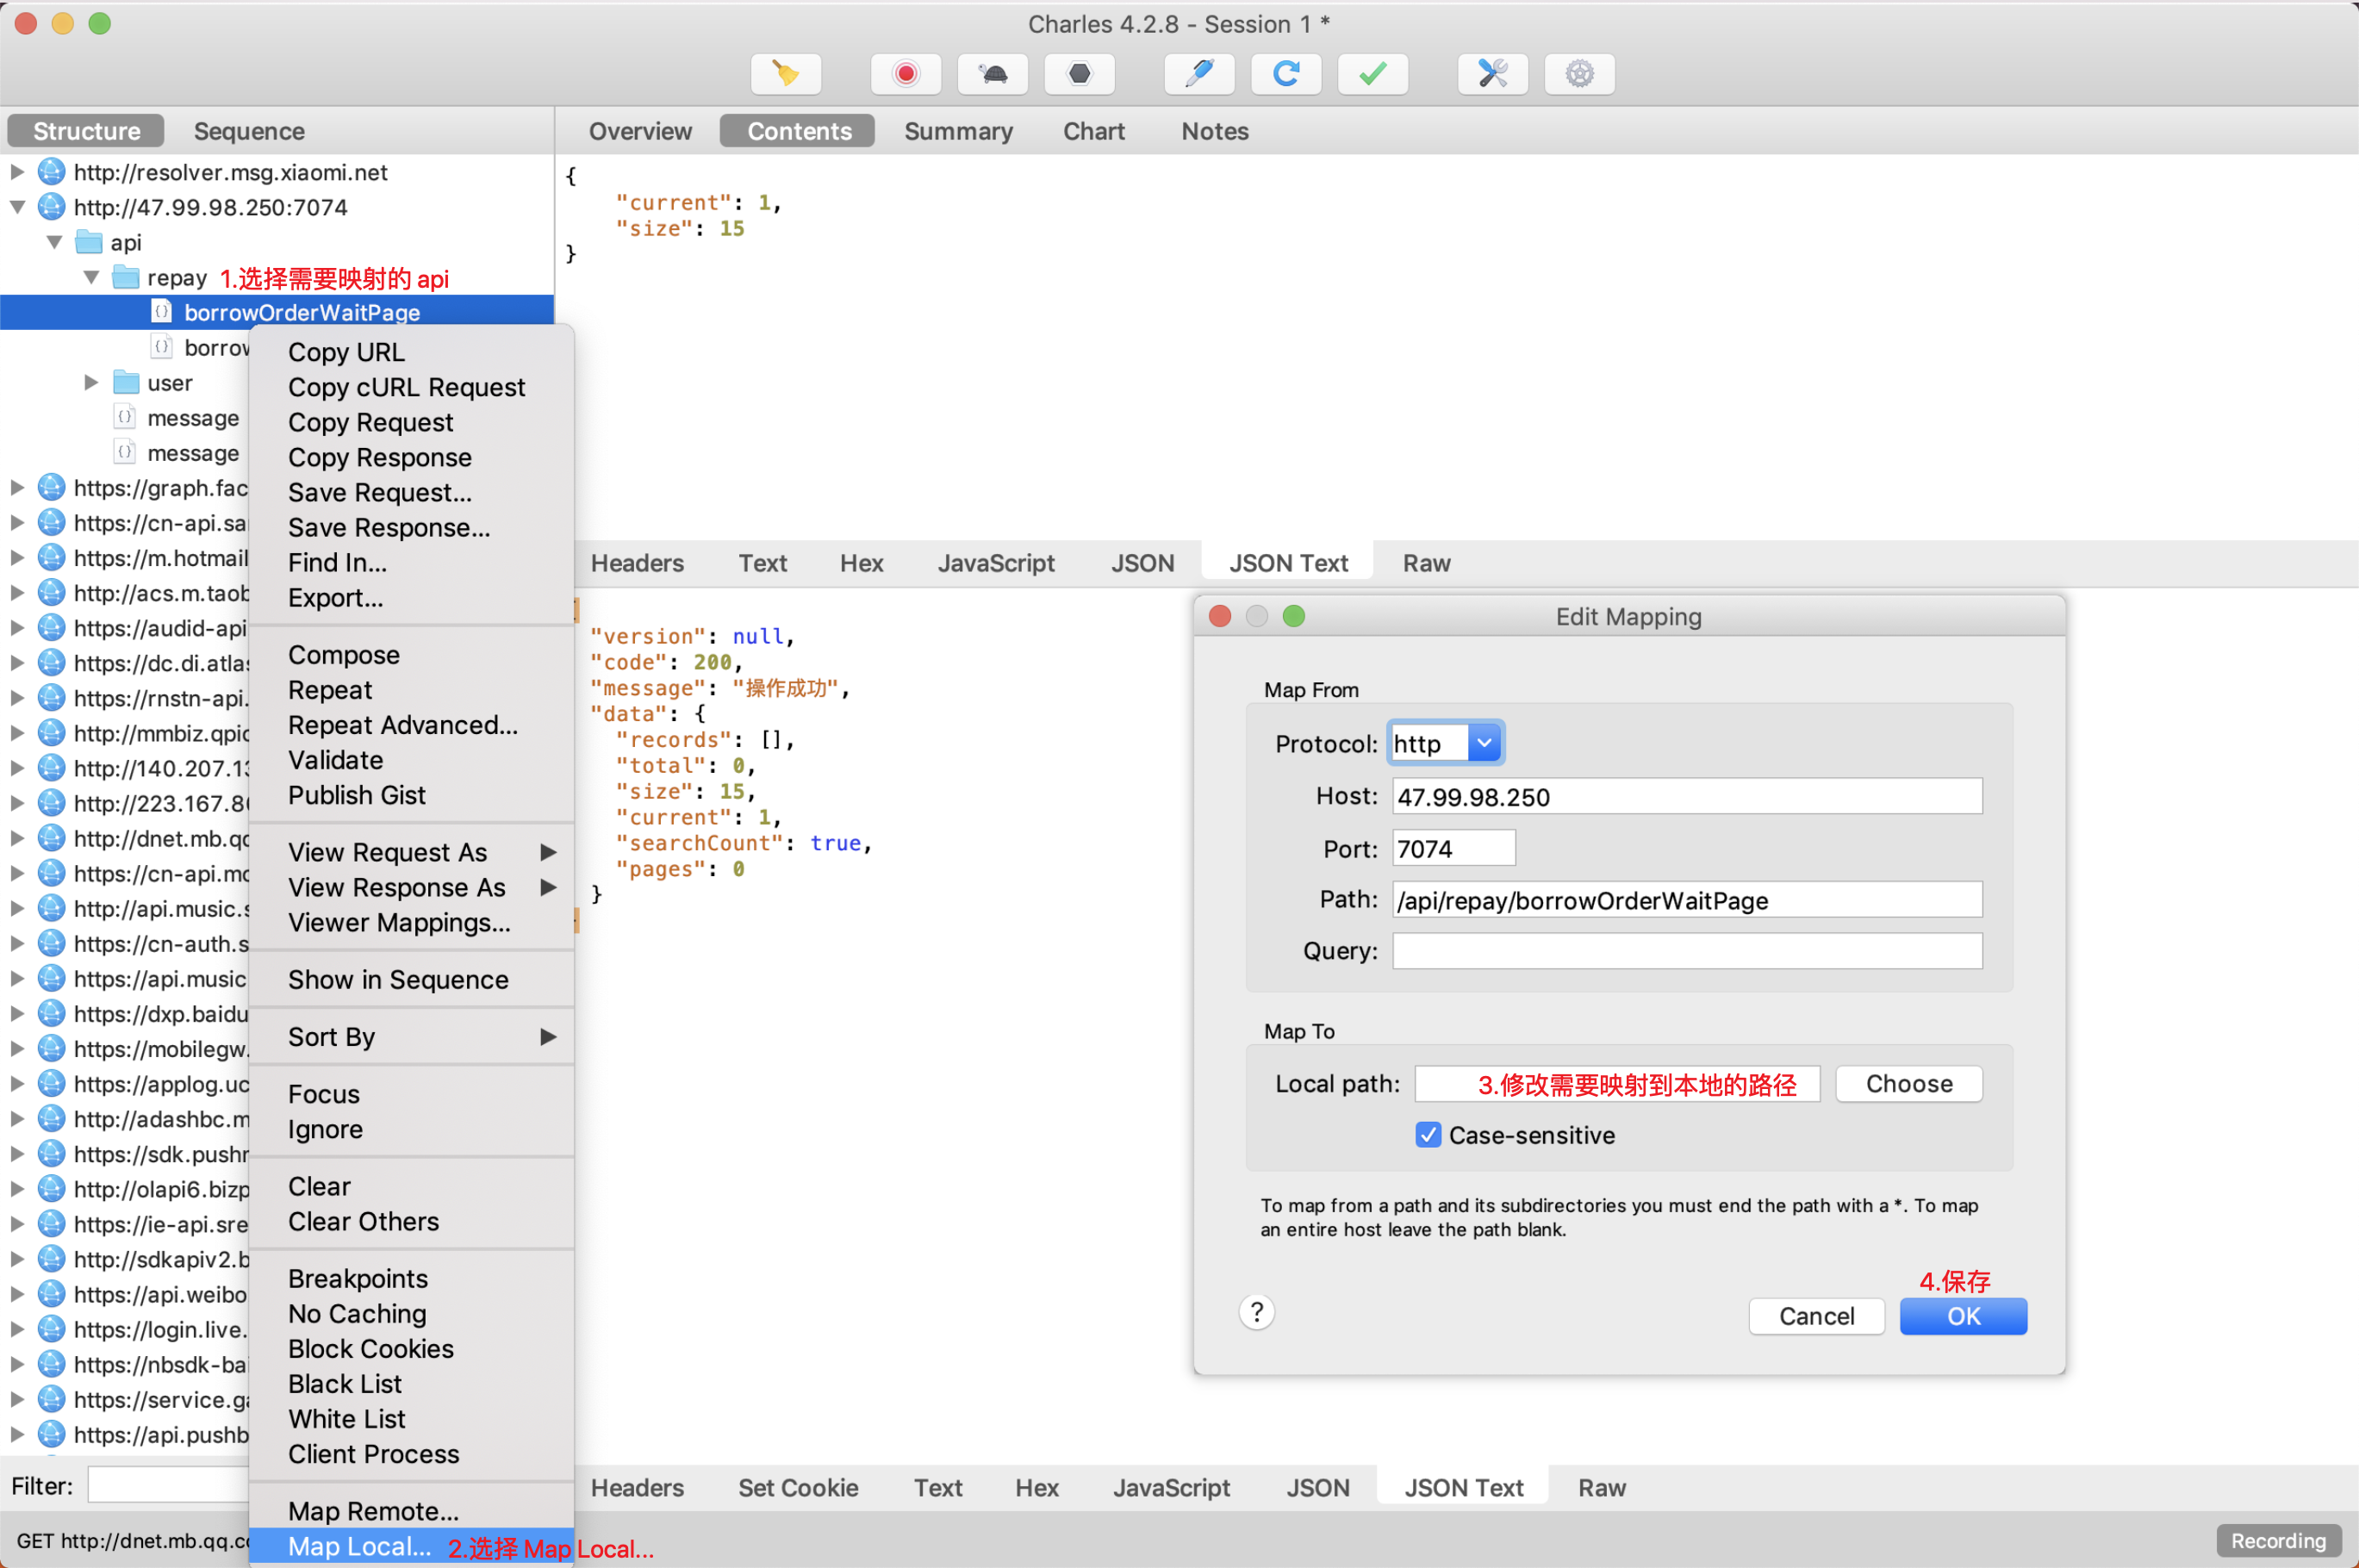Open the settings gear icon

(1579, 74)
